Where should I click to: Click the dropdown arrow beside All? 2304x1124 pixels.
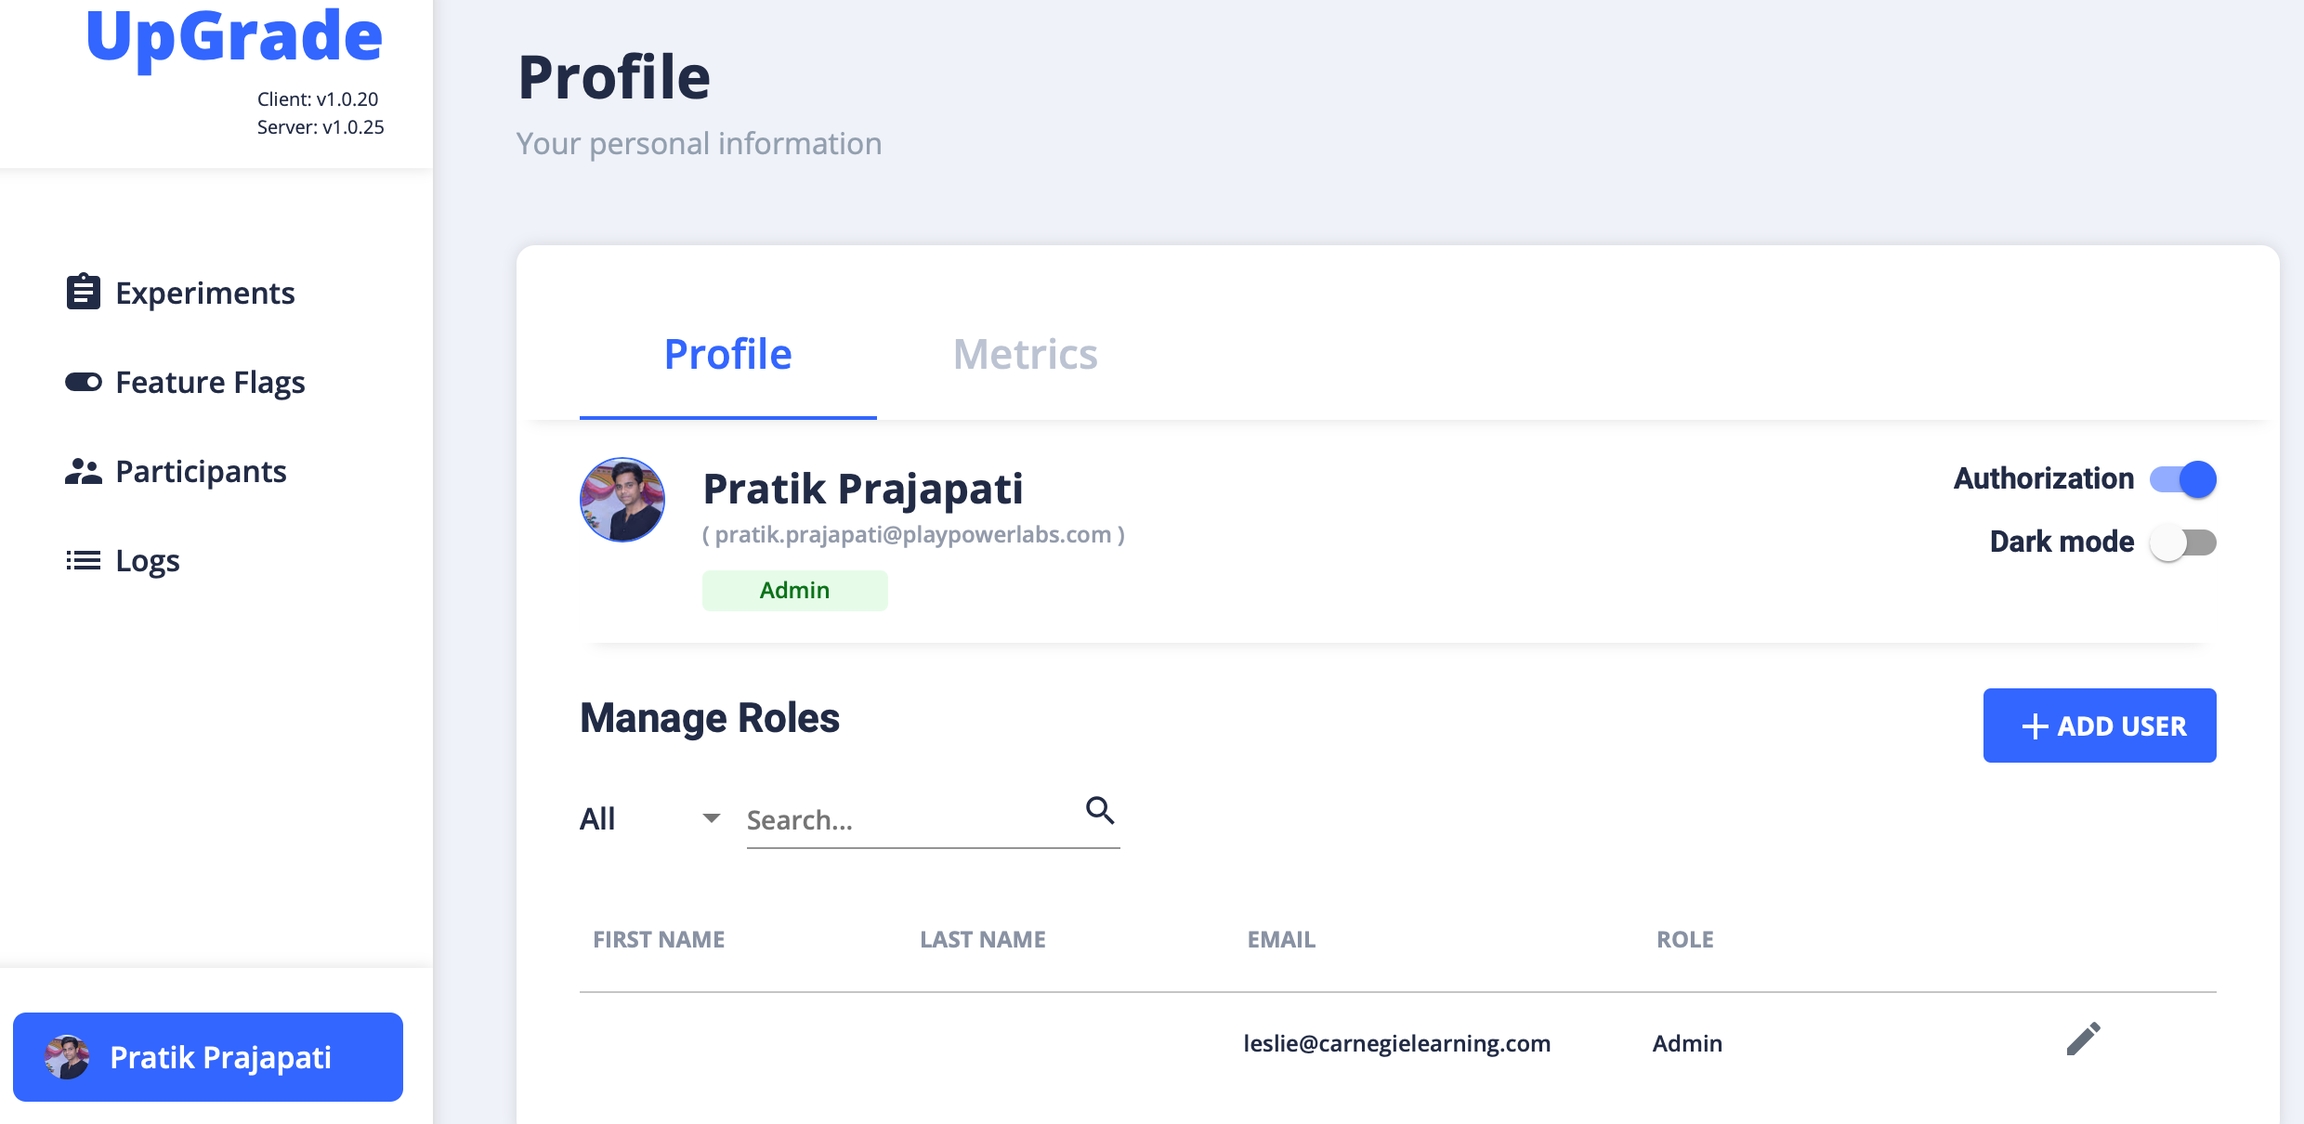point(711,818)
